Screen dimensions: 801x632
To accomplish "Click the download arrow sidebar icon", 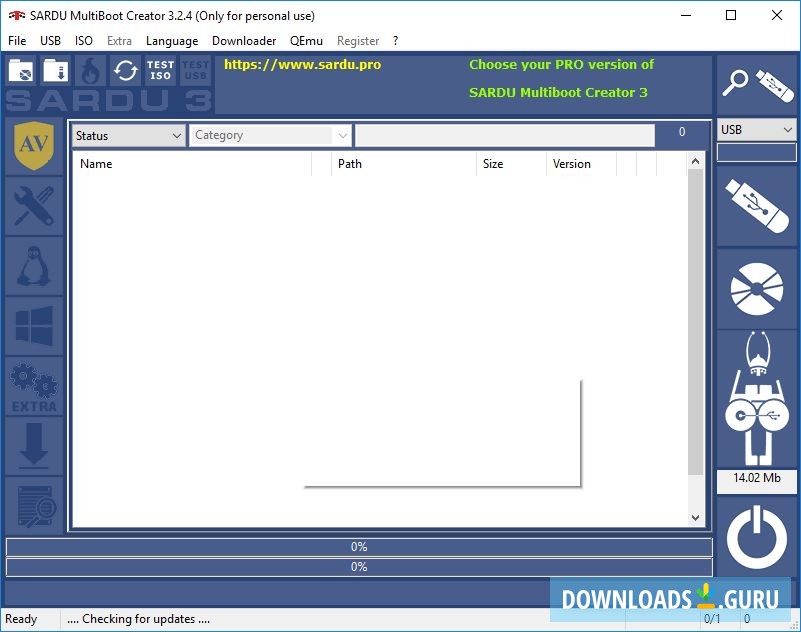I will point(34,446).
